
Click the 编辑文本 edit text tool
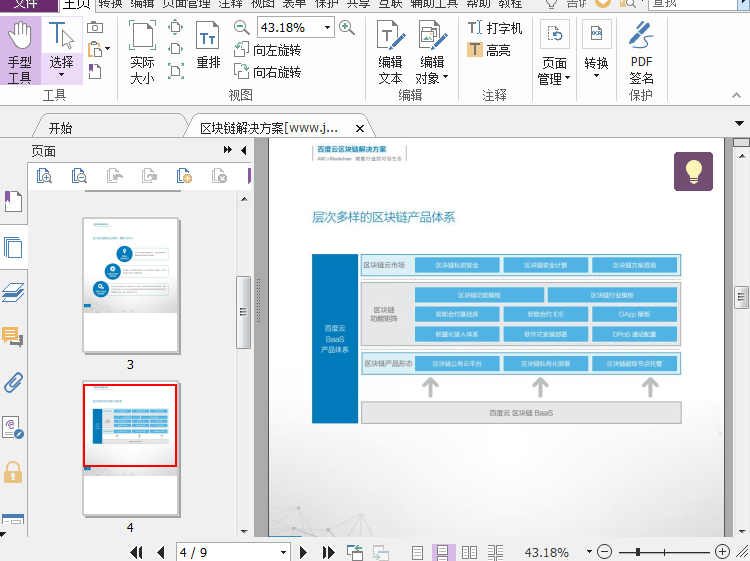tap(390, 52)
